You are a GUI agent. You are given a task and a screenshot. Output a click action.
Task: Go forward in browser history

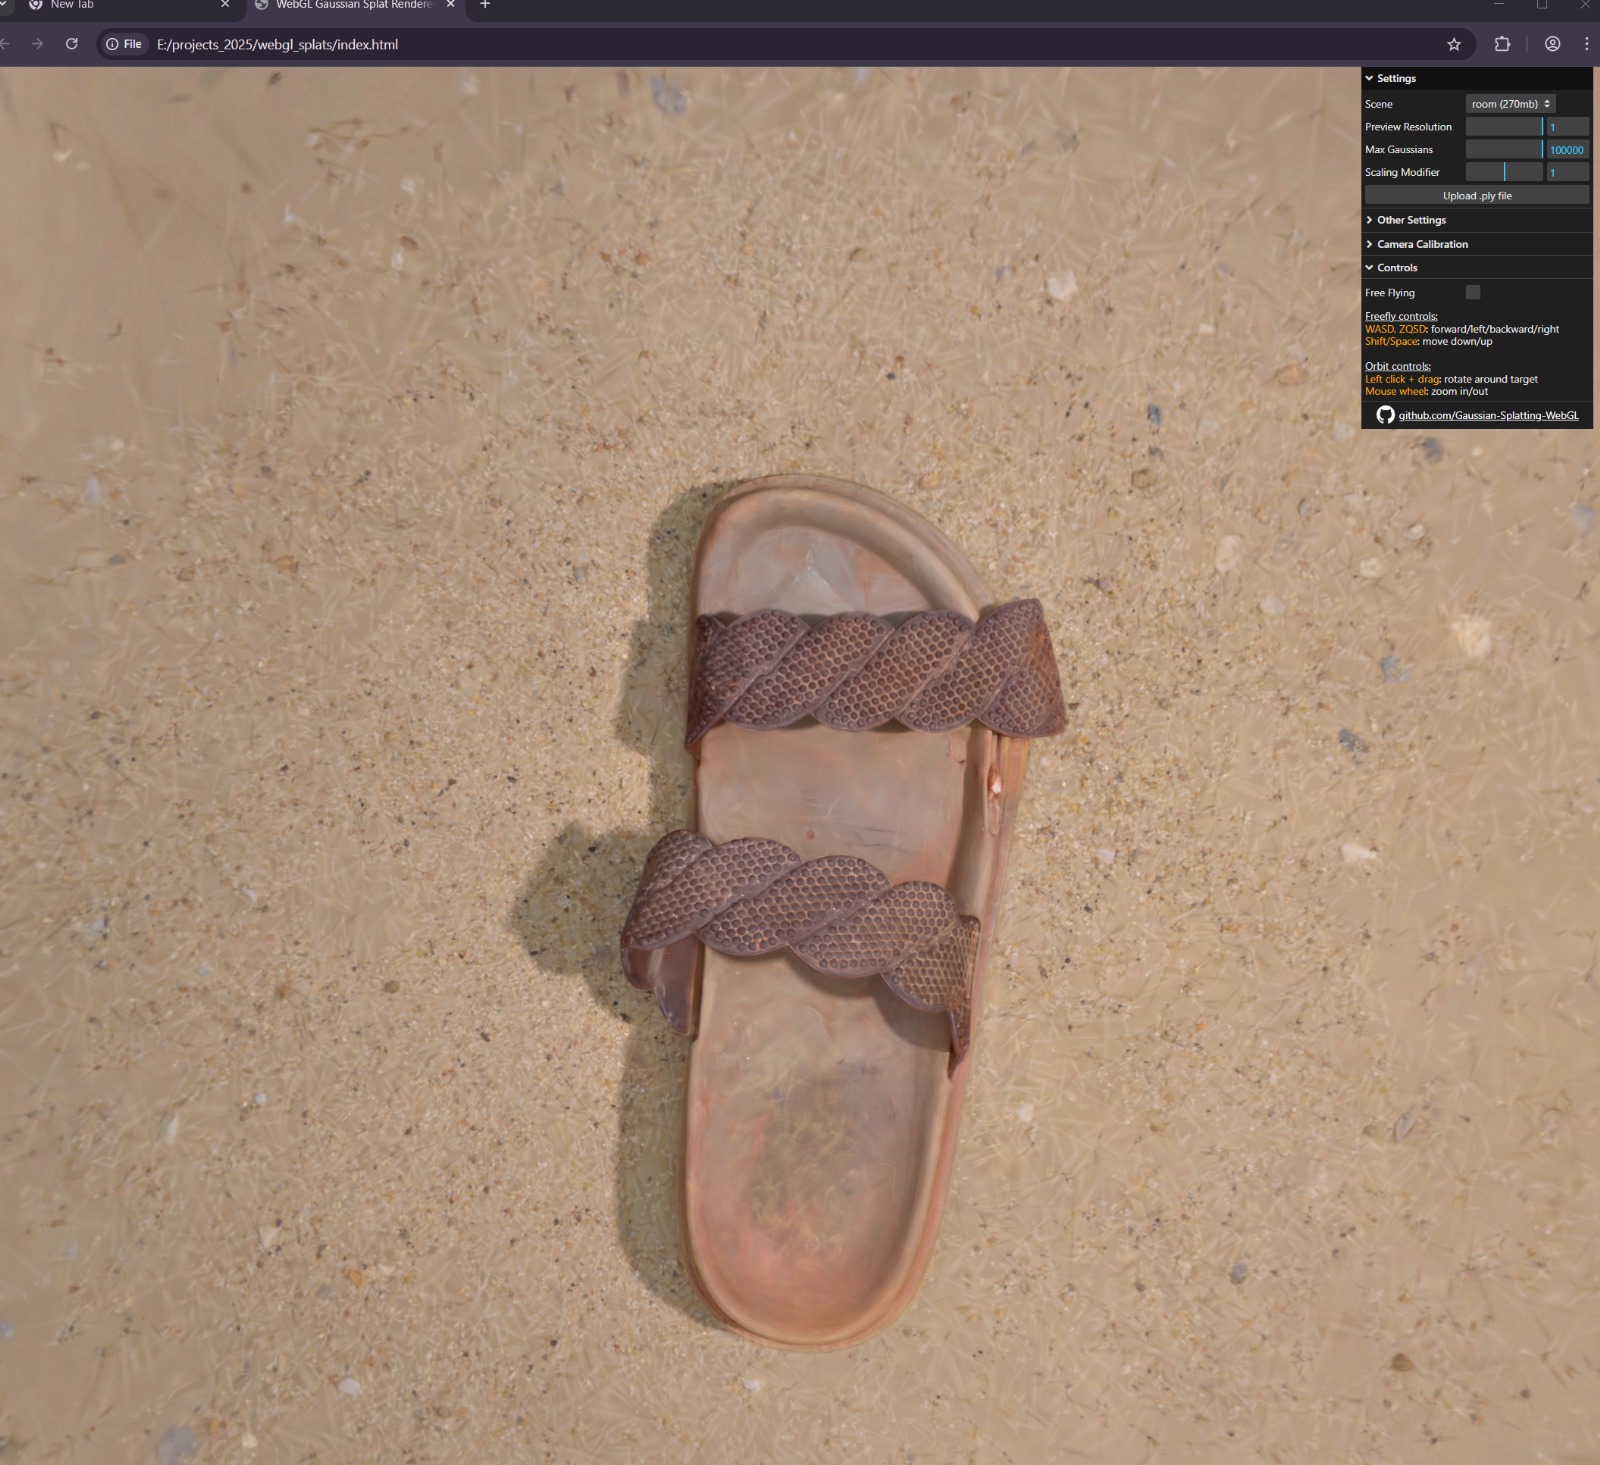tap(37, 44)
